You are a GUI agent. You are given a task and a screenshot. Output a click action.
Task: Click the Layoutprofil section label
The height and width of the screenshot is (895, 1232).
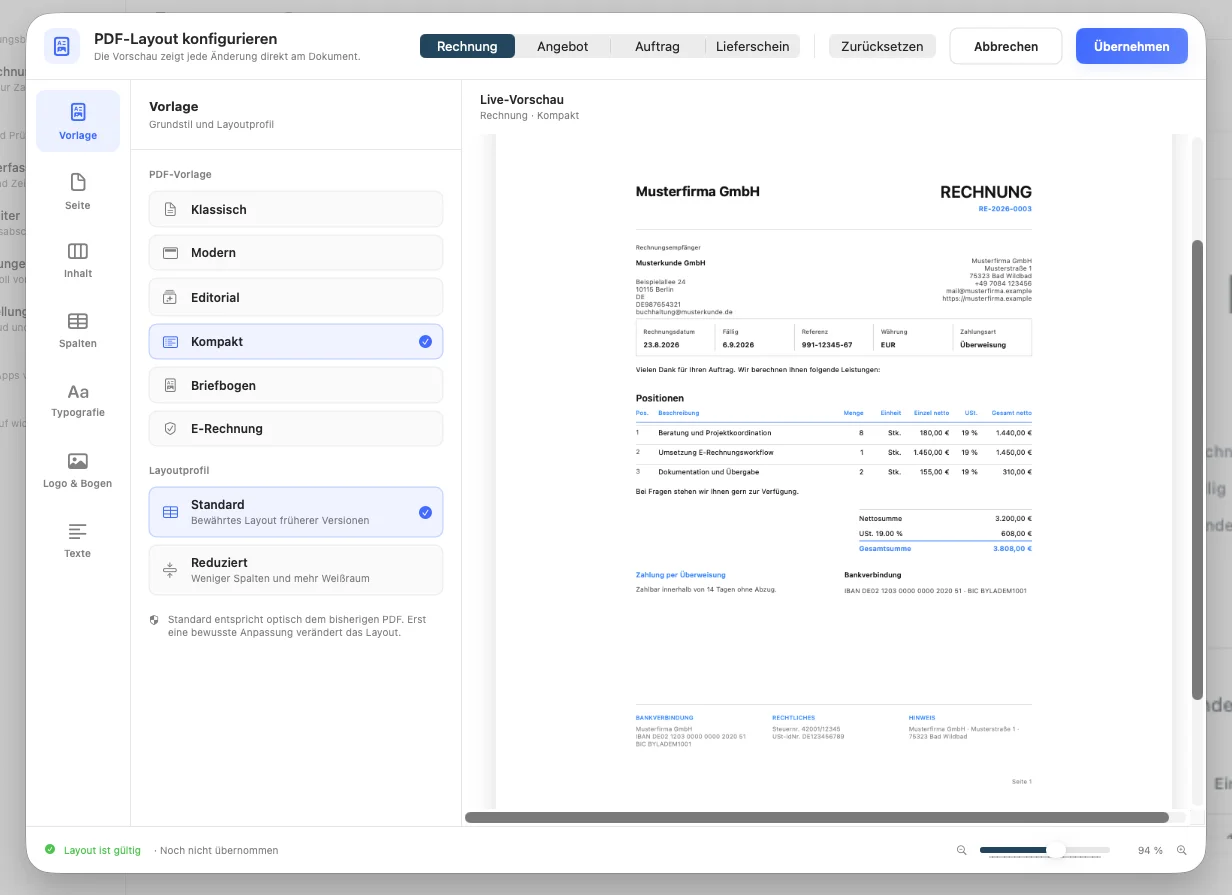179,470
